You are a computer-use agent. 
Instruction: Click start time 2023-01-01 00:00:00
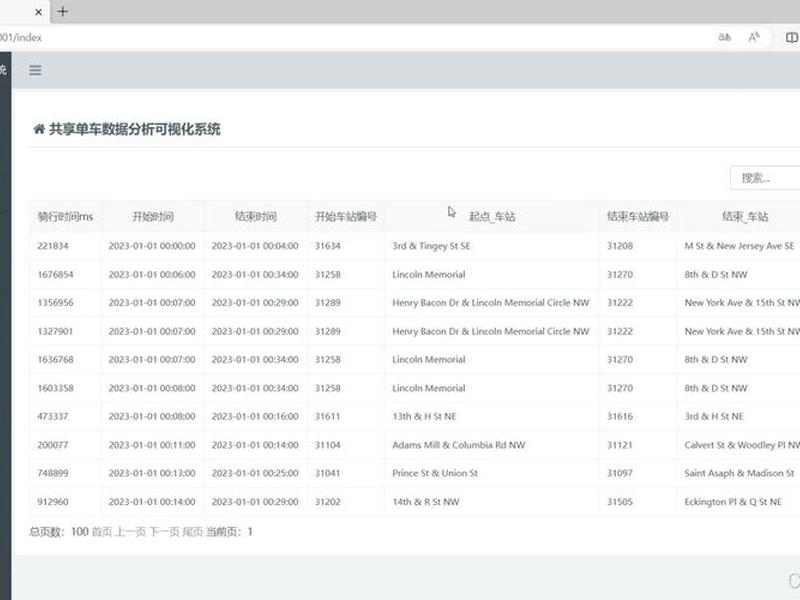pos(152,246)
